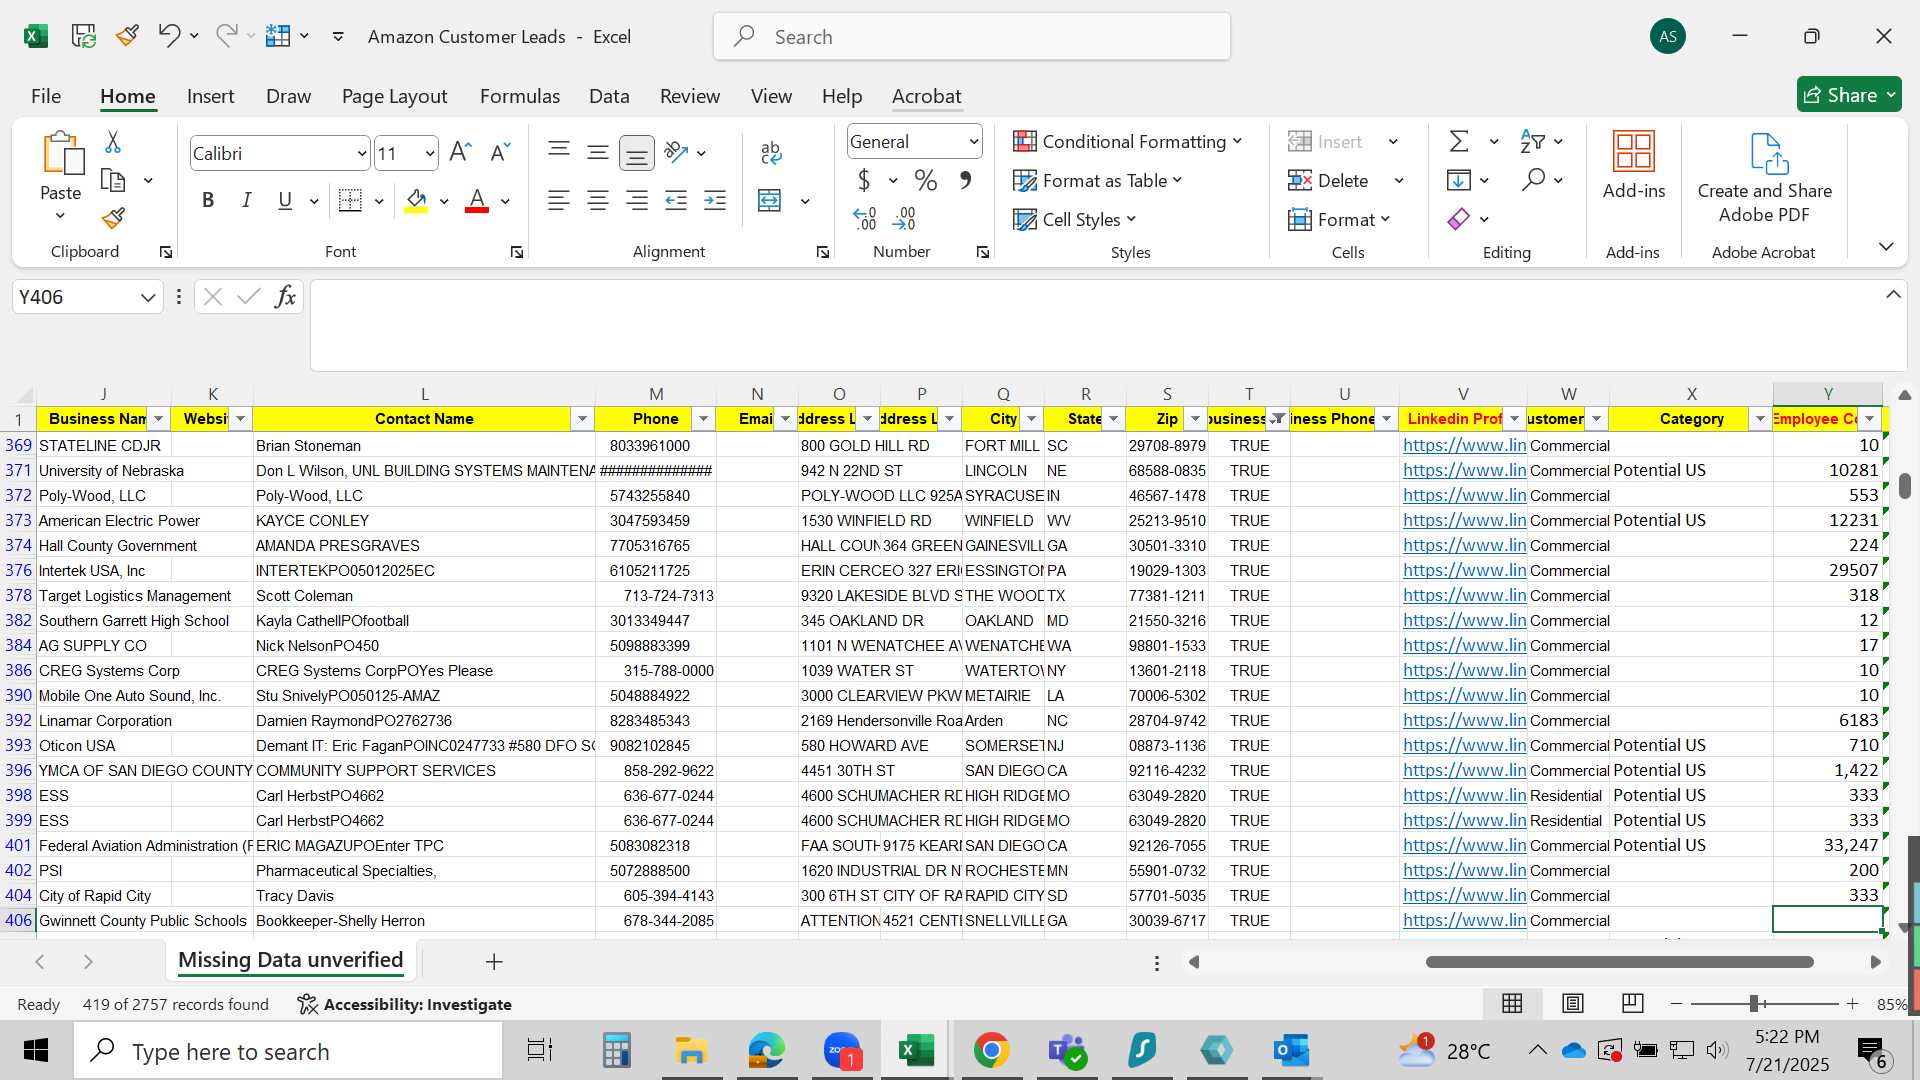Screen dimensions: 1920x1080
Task: Switch to the Data tab
Action: [x=609, y=96]
